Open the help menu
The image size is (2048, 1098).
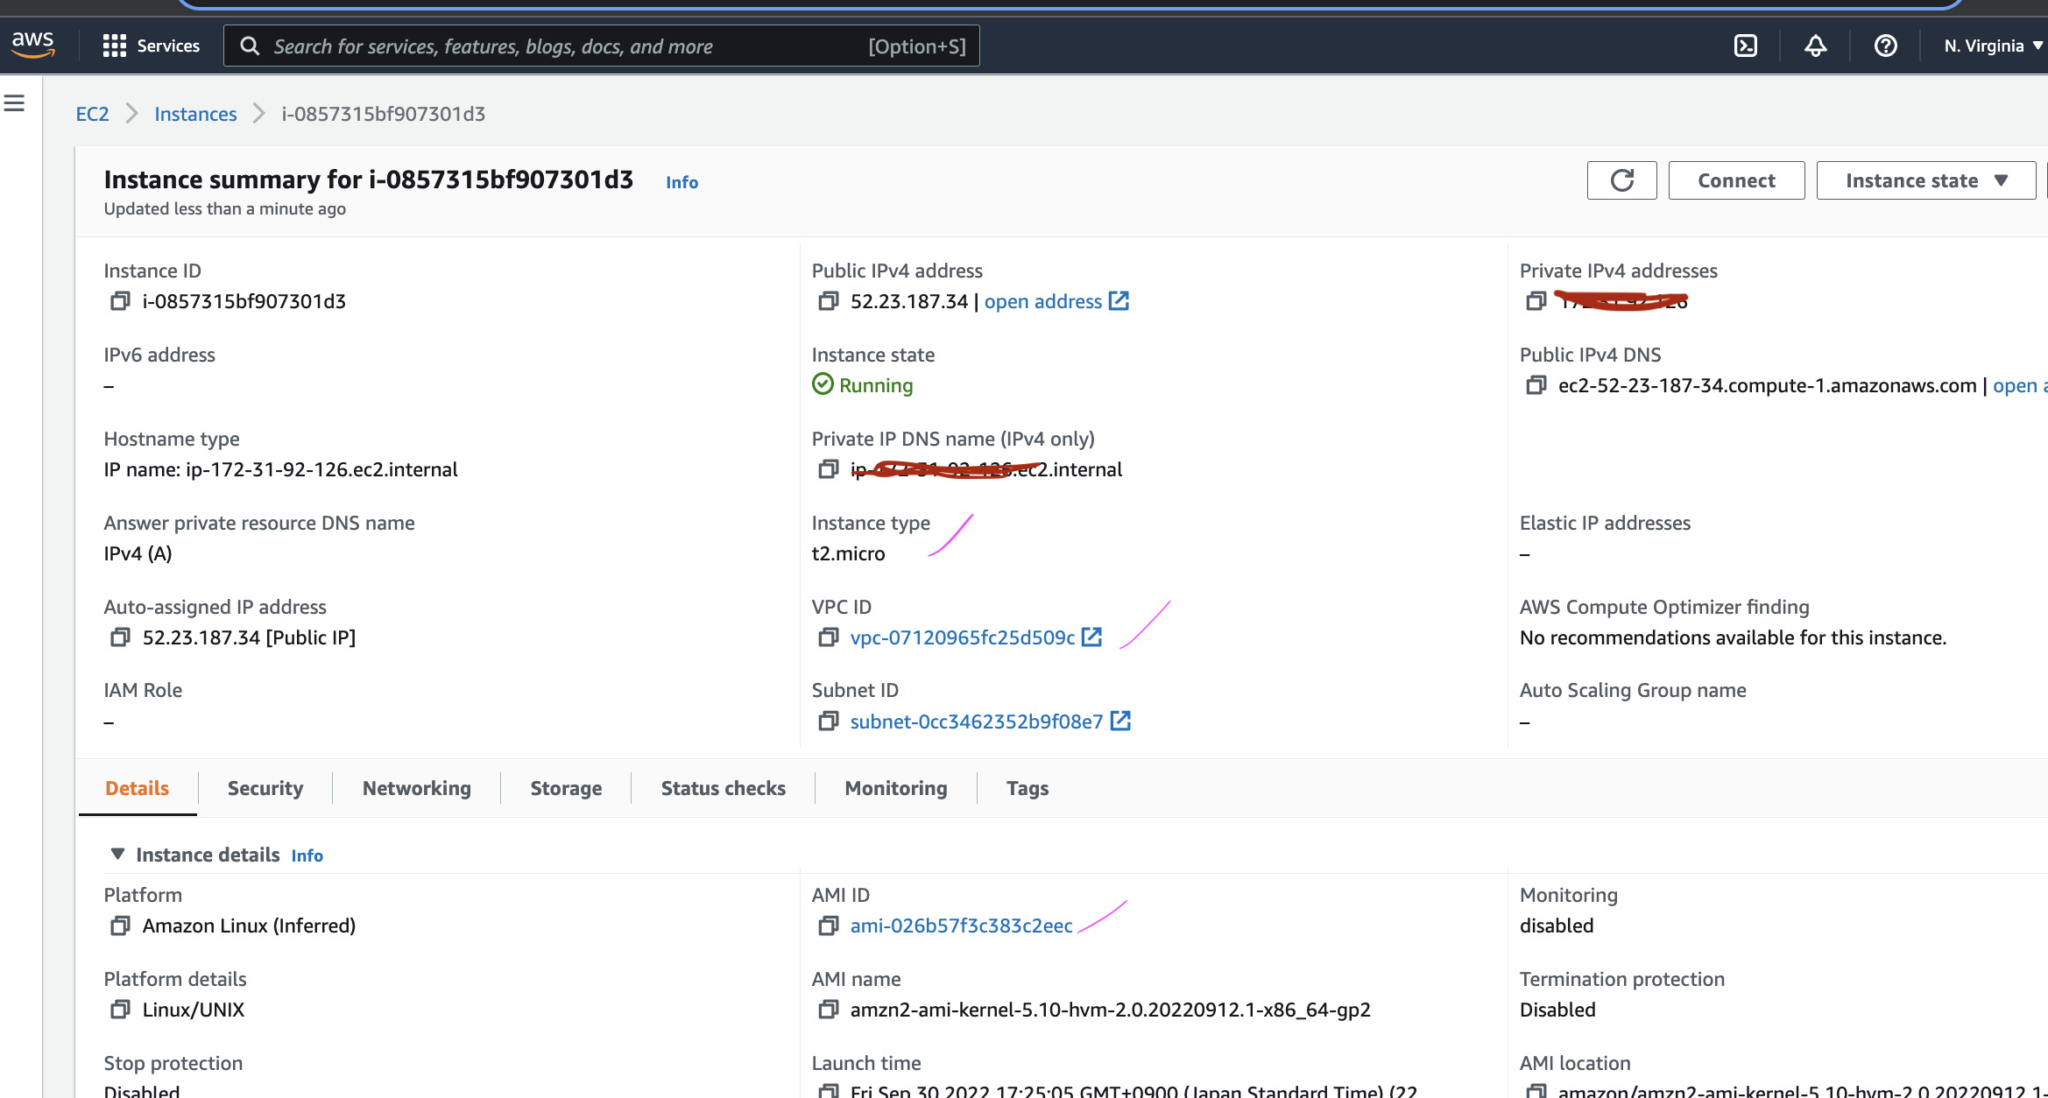pos(1885,45)
